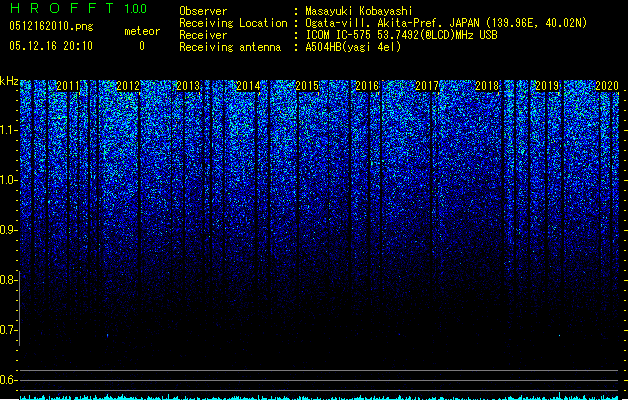Click the 2020 time marker
629x400 pixels.
click(x=607, y=86)
